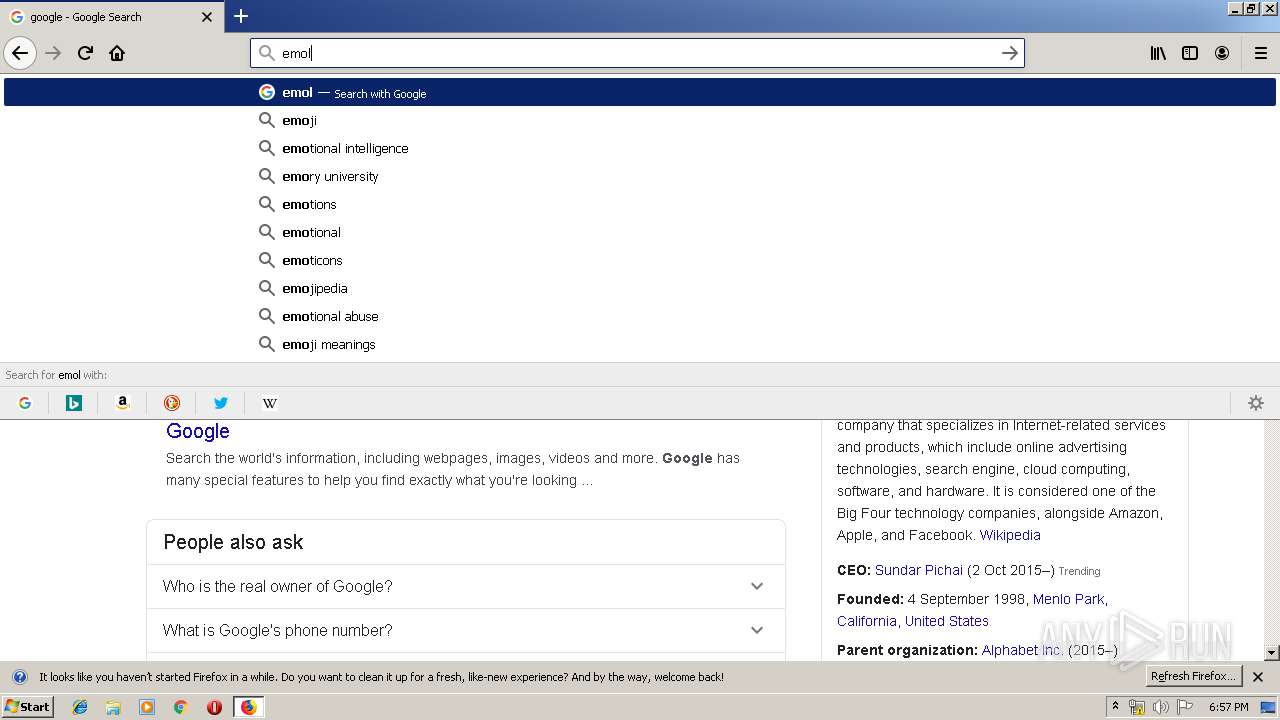Choose 'emory university' suggestion
The height and width of the screenshot is (720, 1280).
pyautogui.click(x=640, y=176)
